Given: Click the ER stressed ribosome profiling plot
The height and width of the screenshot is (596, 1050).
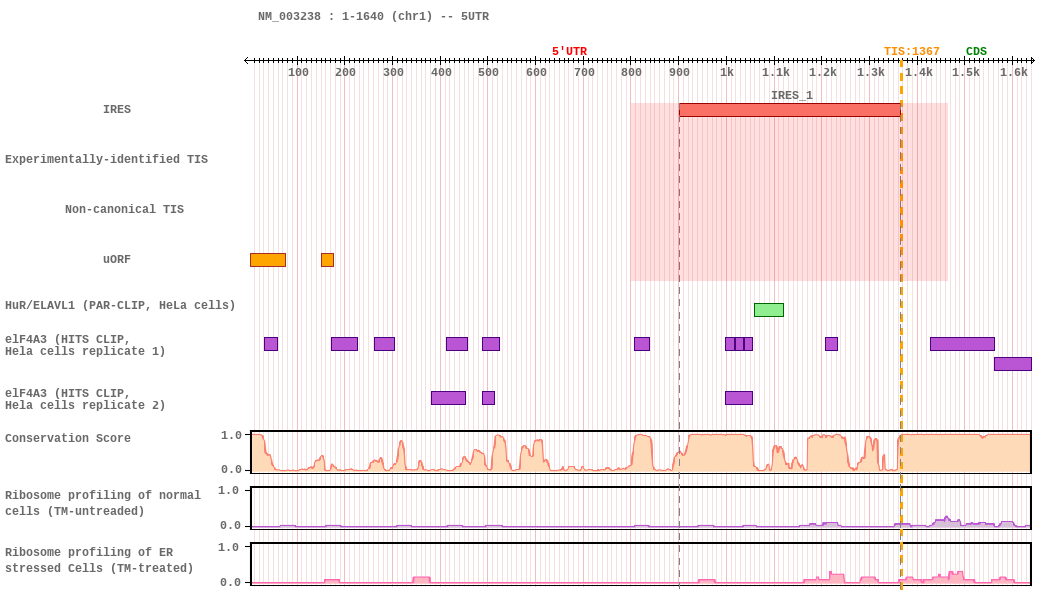Looking at the screenshot, I should (640, 564).
